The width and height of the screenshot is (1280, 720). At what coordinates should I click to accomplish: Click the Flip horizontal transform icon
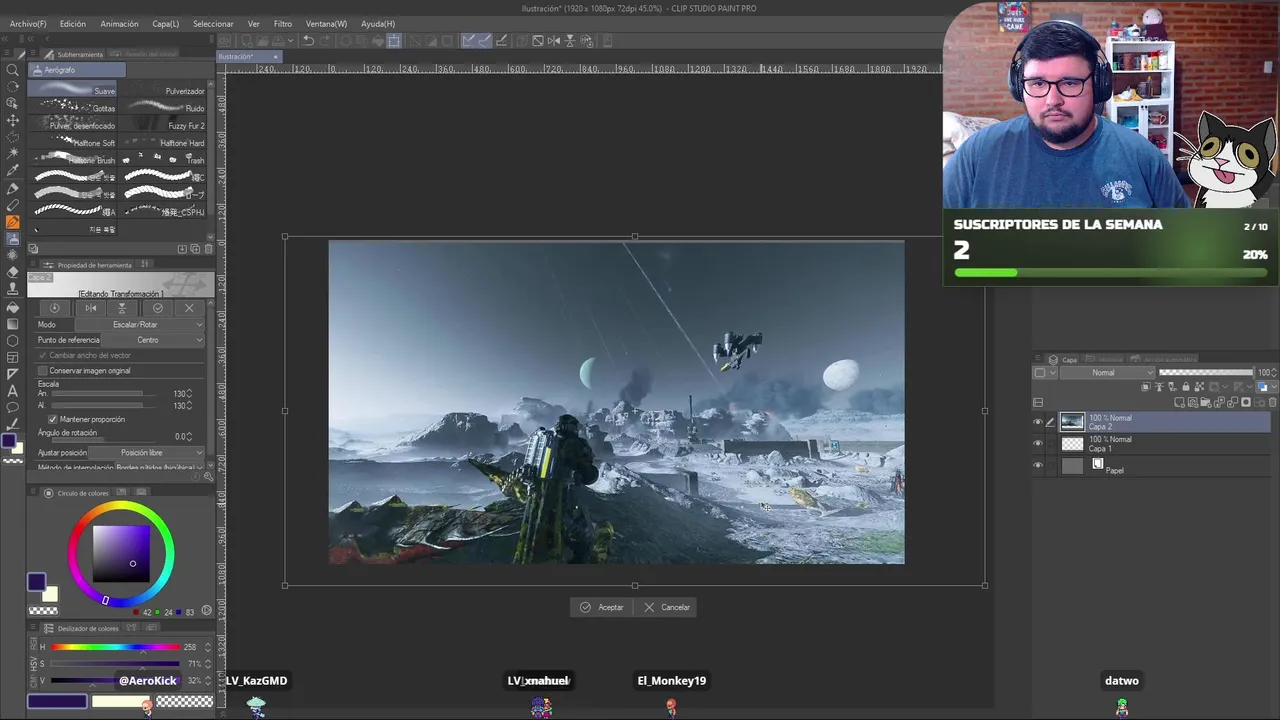pos(91,308)
